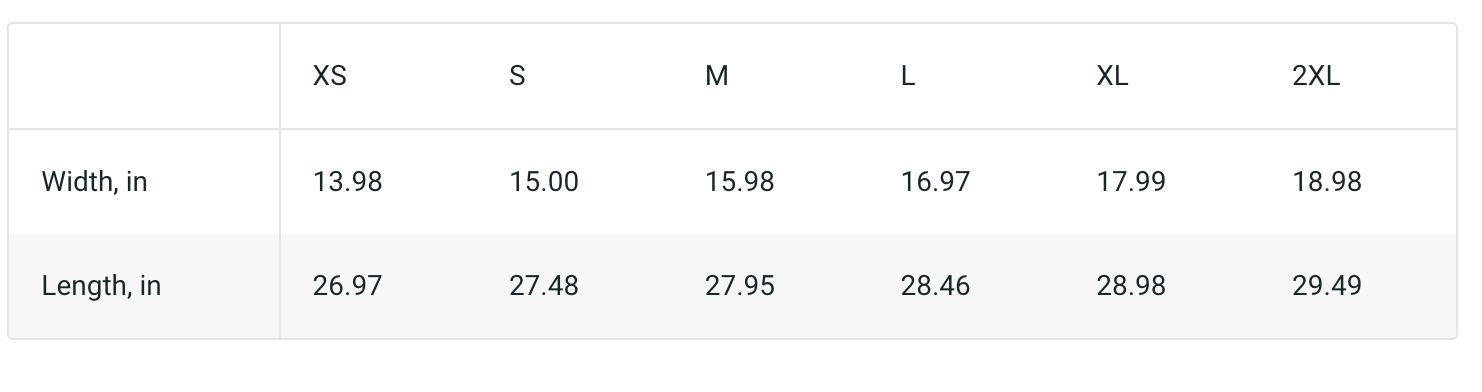1482x392 pixels.
Task: Select the L size column header
Action: (x=908, y=76)
